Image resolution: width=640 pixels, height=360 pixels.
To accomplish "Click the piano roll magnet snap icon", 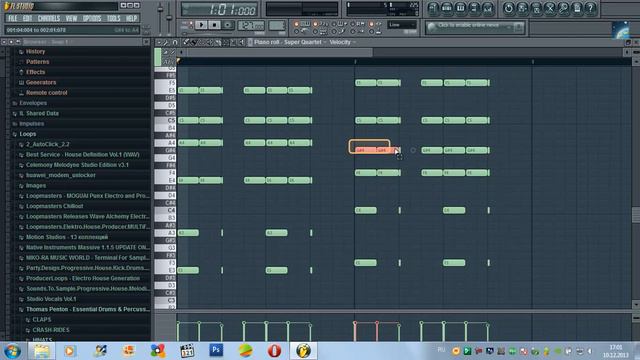I will coord(175,42).
